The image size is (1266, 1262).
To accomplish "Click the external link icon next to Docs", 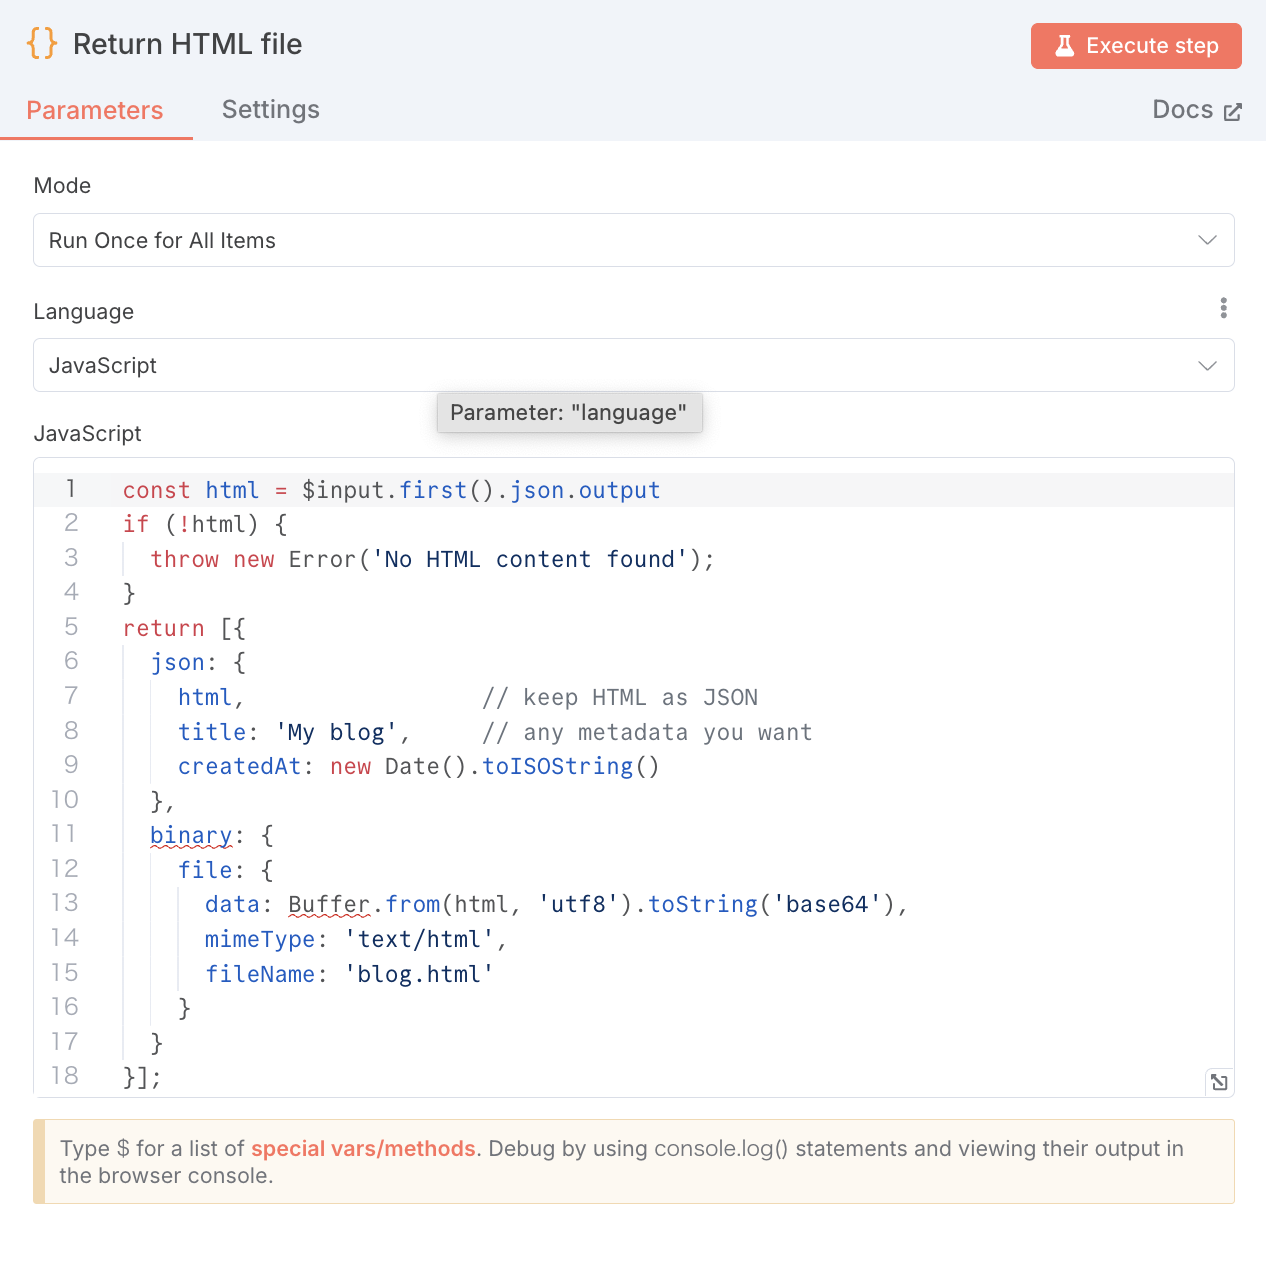I will (x=1233, y=111).
